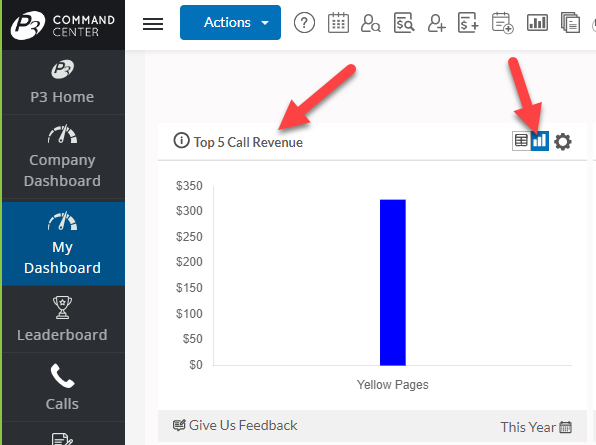
Task: Click the $0 axis label
Action: (x=196, y=365)
